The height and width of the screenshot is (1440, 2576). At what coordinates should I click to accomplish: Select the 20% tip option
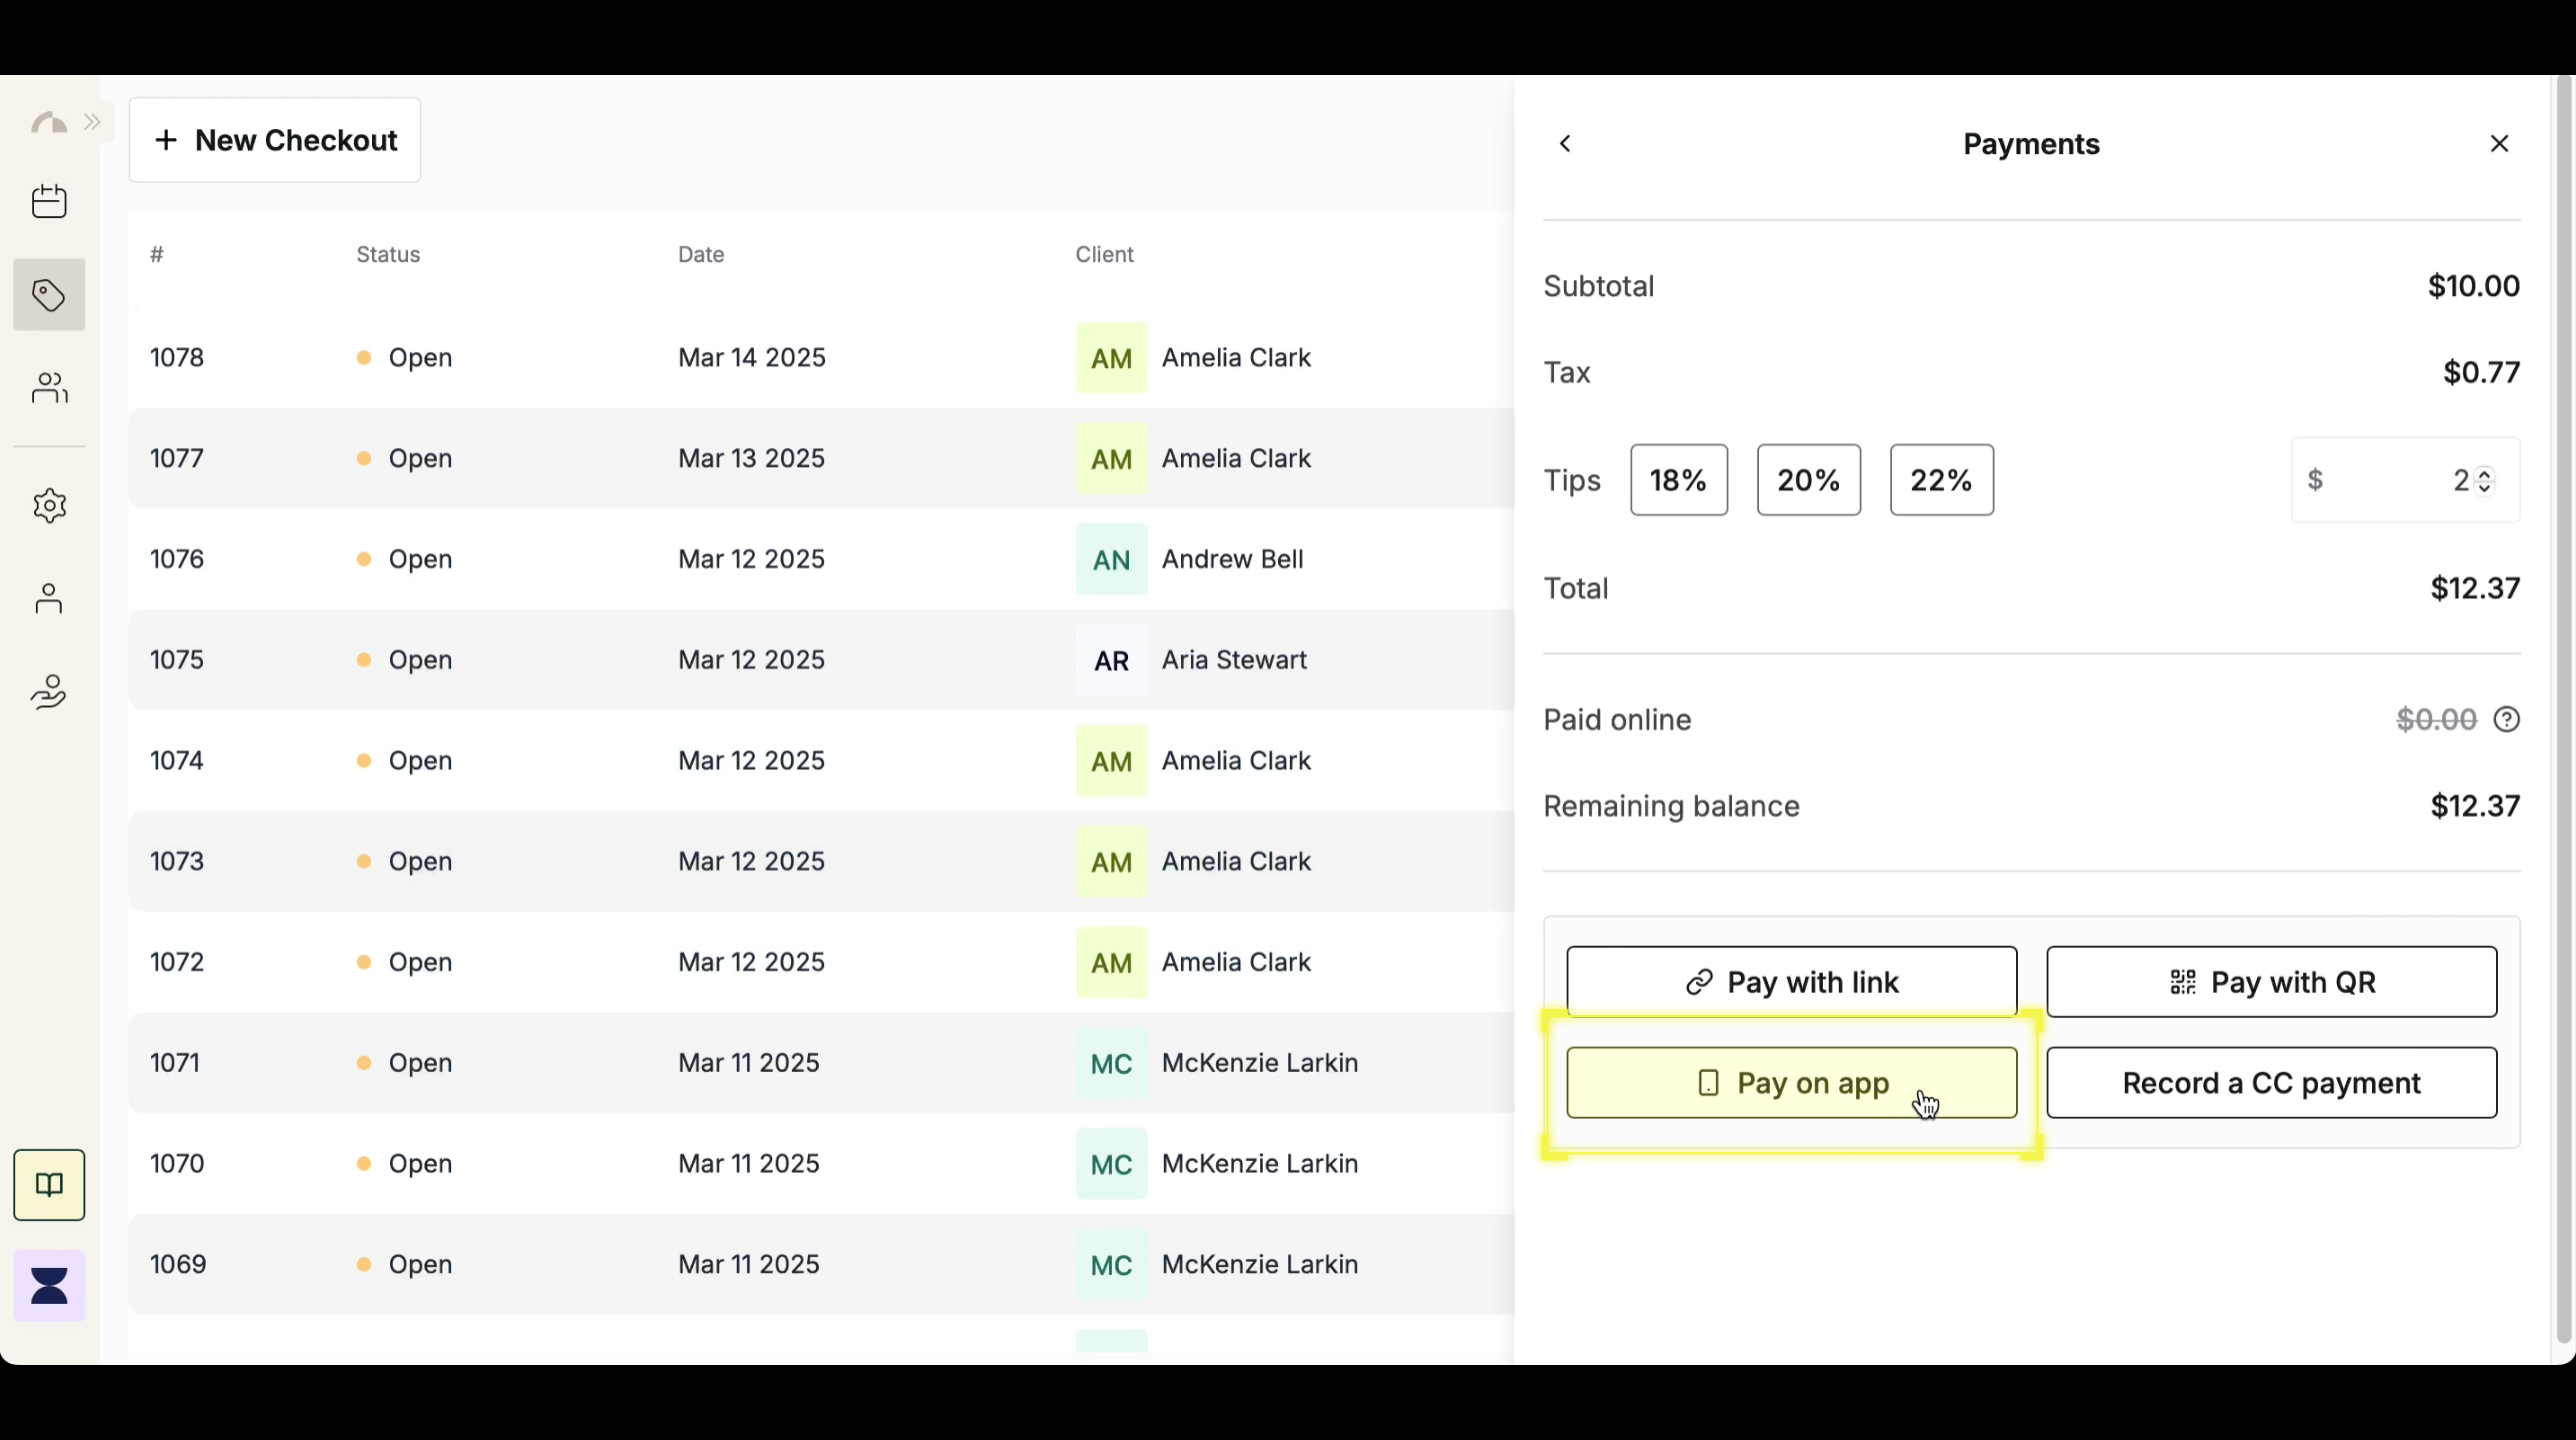tap(1808, 480)
